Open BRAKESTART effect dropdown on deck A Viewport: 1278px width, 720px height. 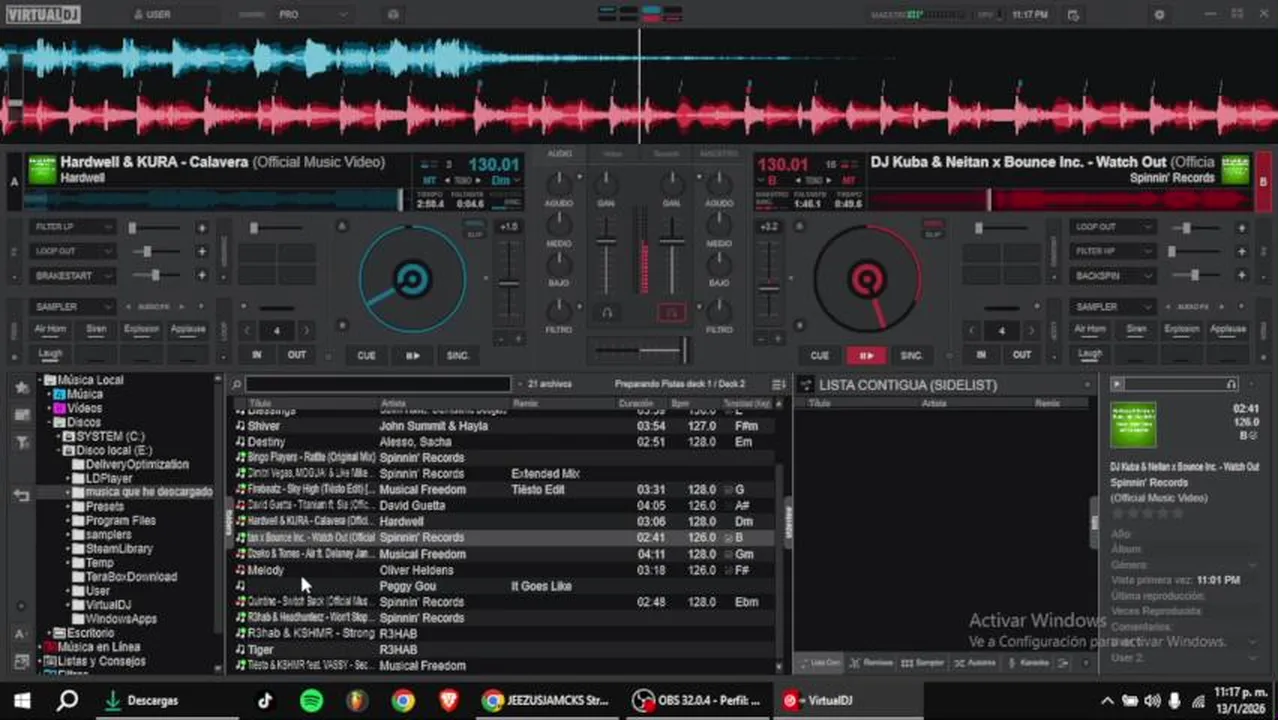pyautogui.click(x=73, y=275)
